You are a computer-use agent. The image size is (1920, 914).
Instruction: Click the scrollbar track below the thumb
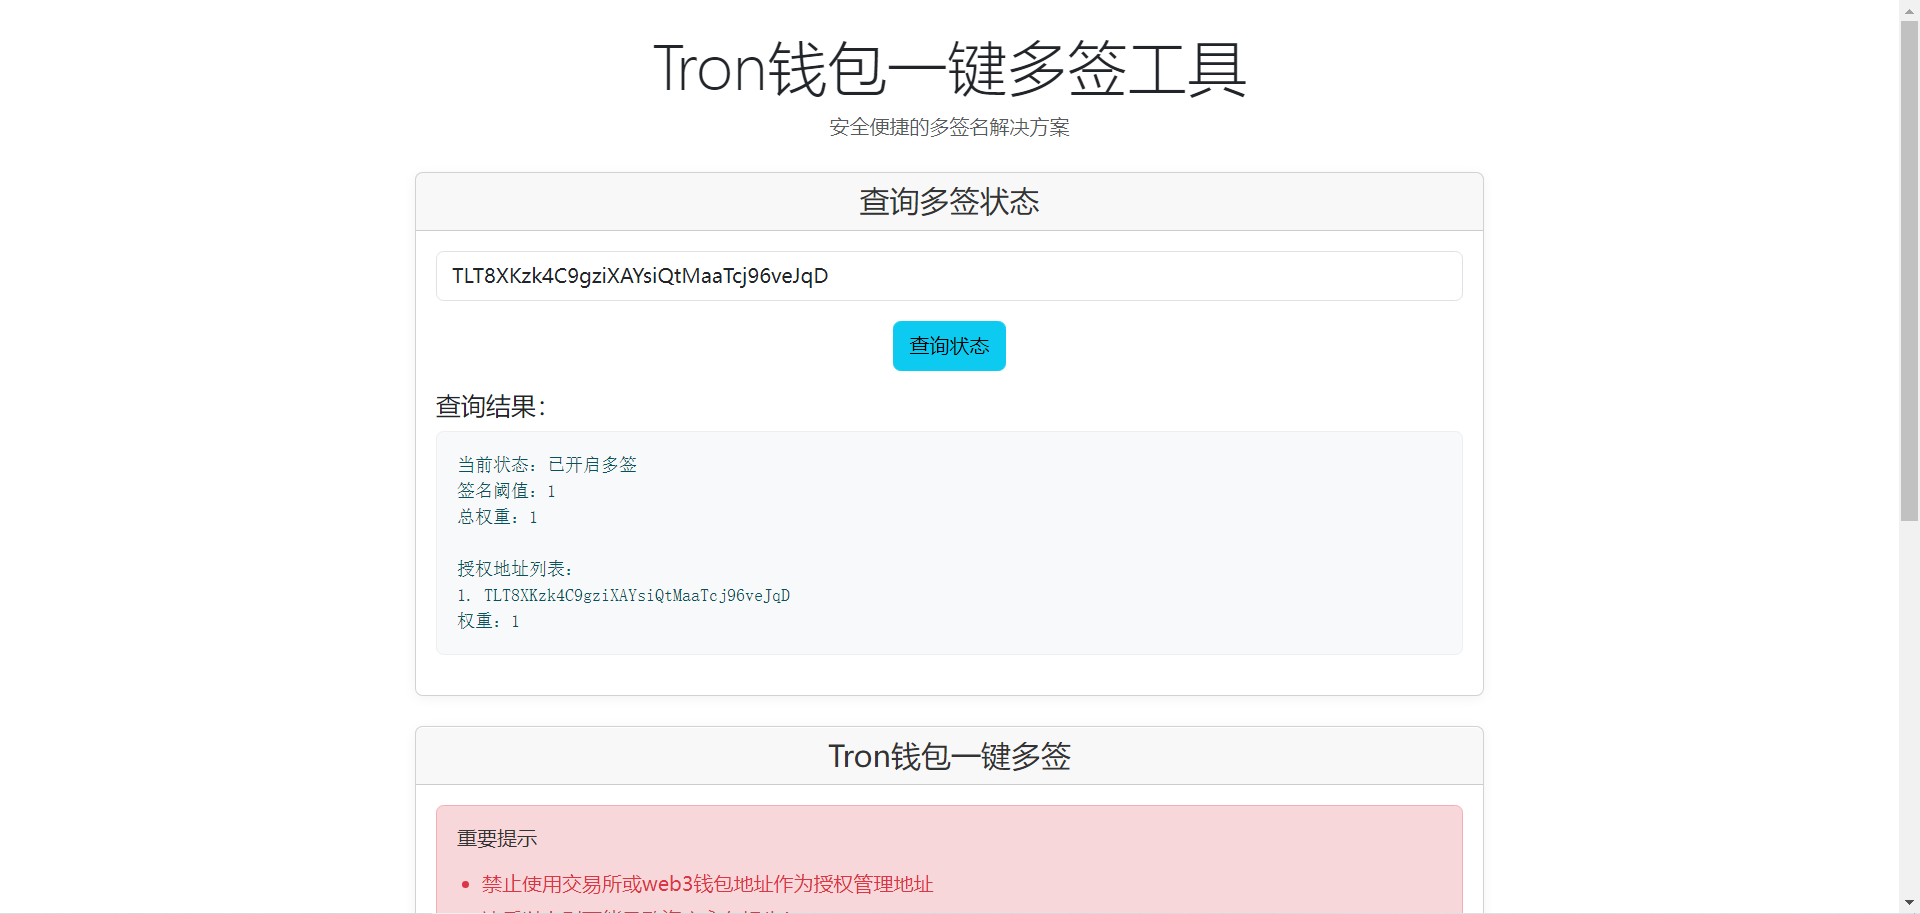pos(1909,700)
